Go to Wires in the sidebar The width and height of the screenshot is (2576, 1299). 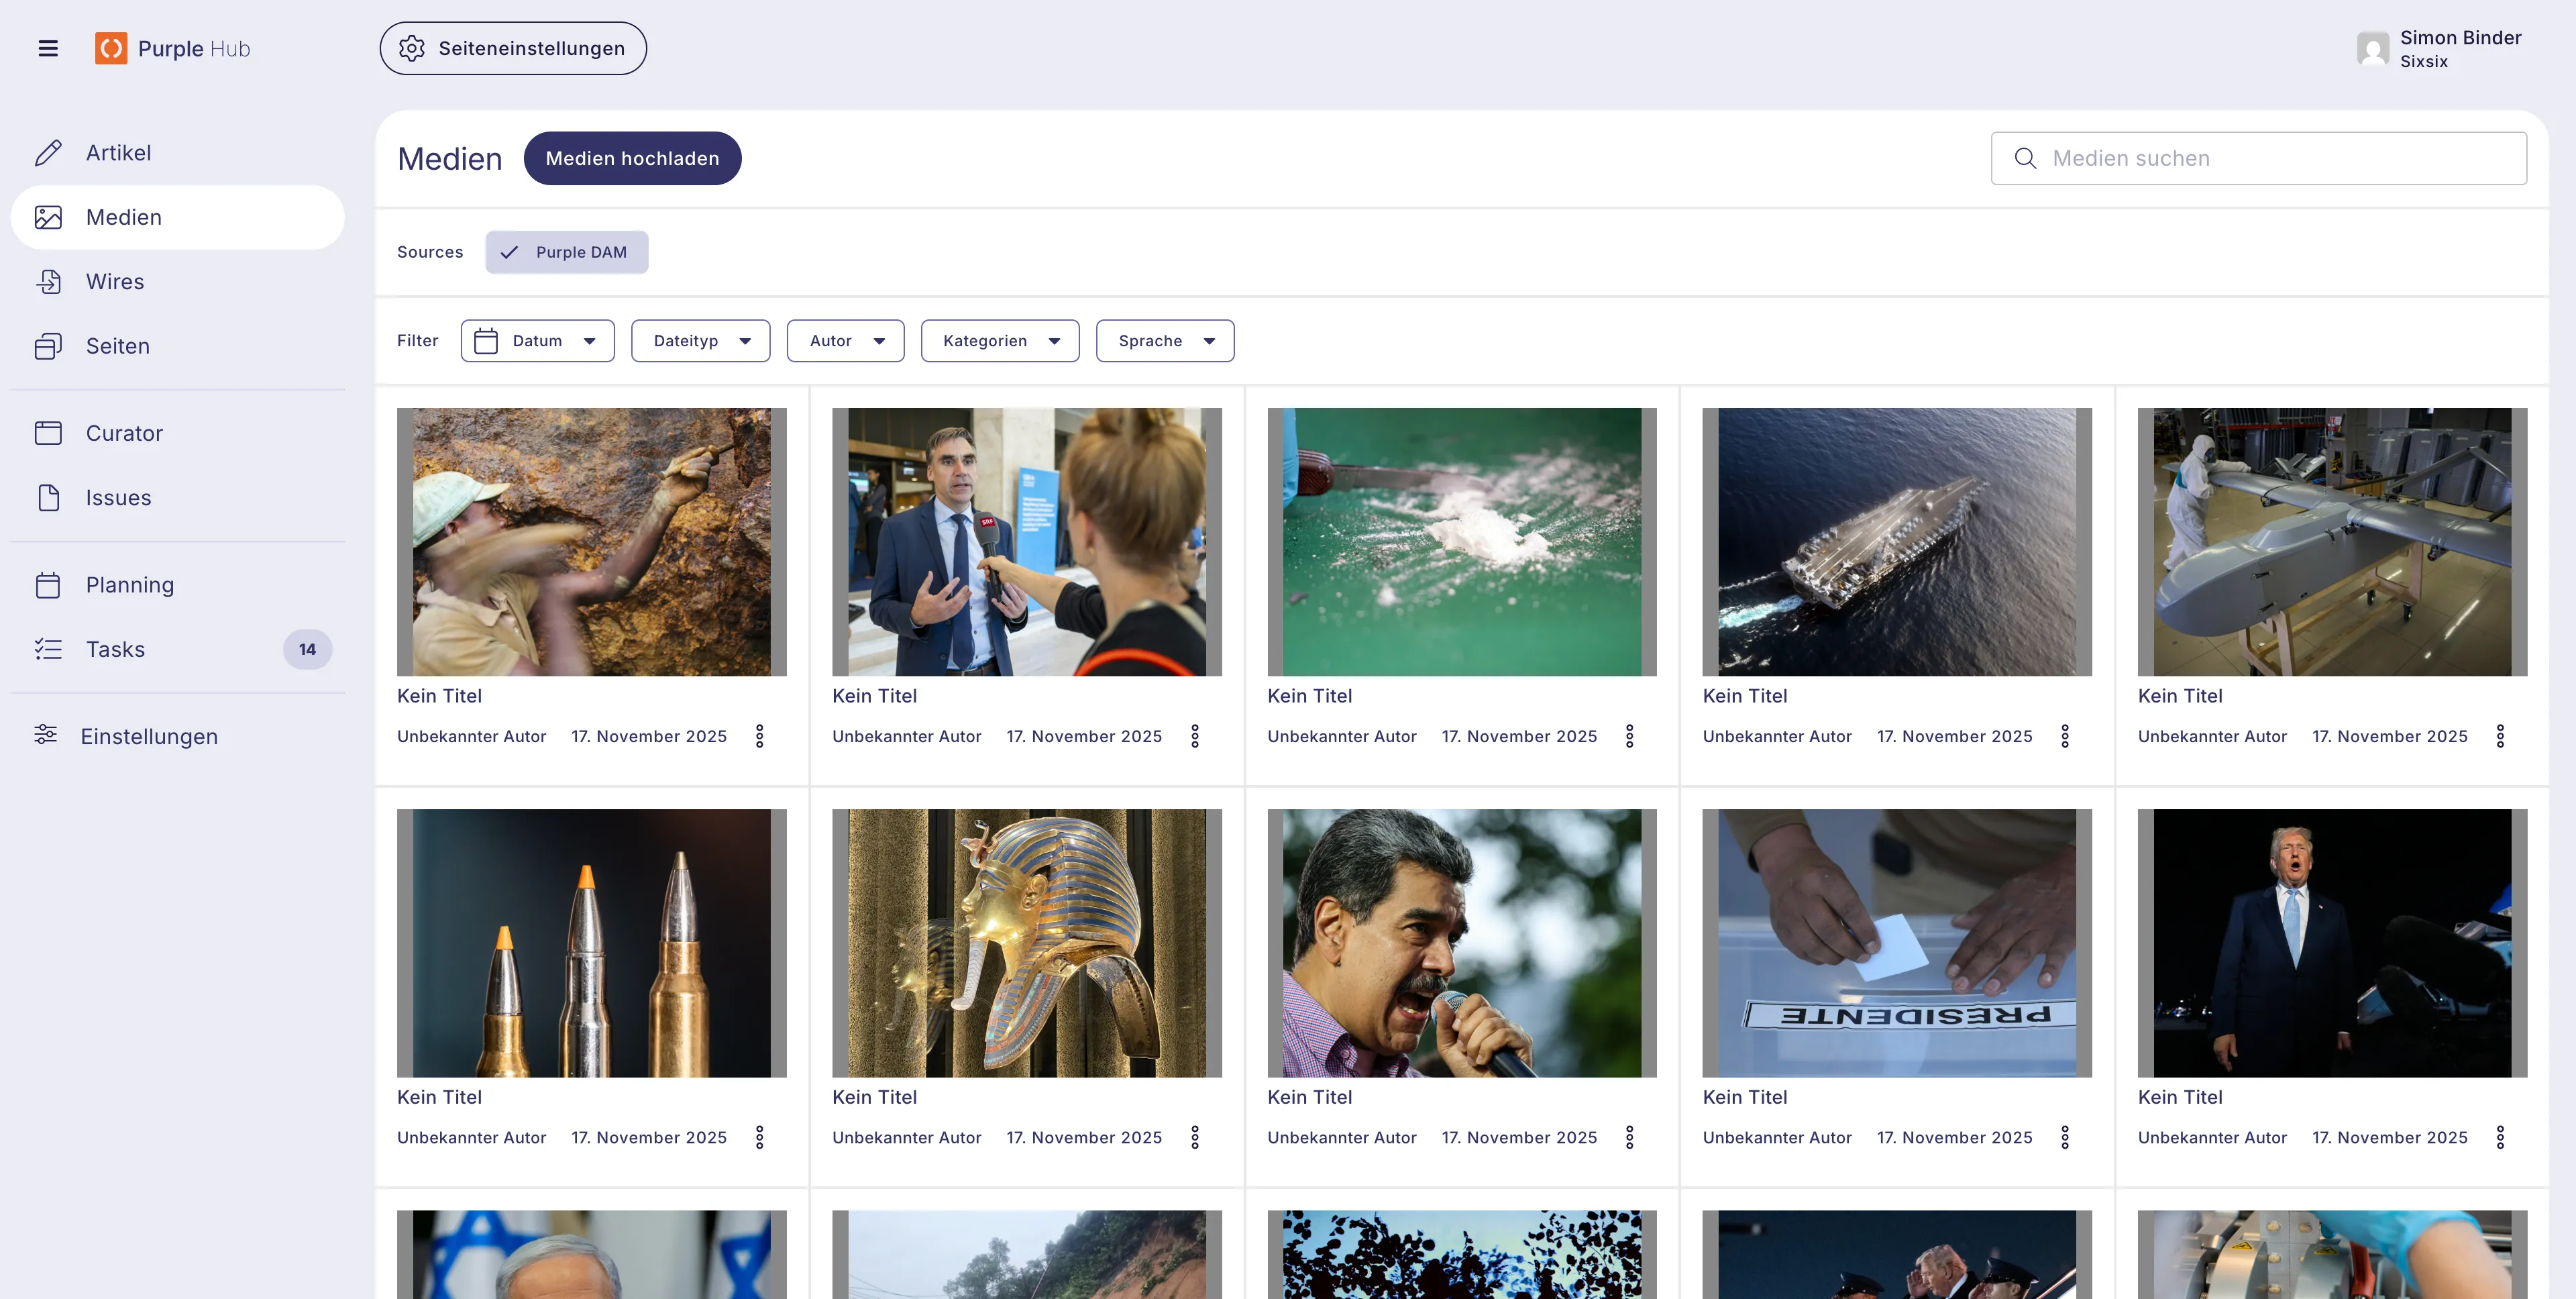178,281
